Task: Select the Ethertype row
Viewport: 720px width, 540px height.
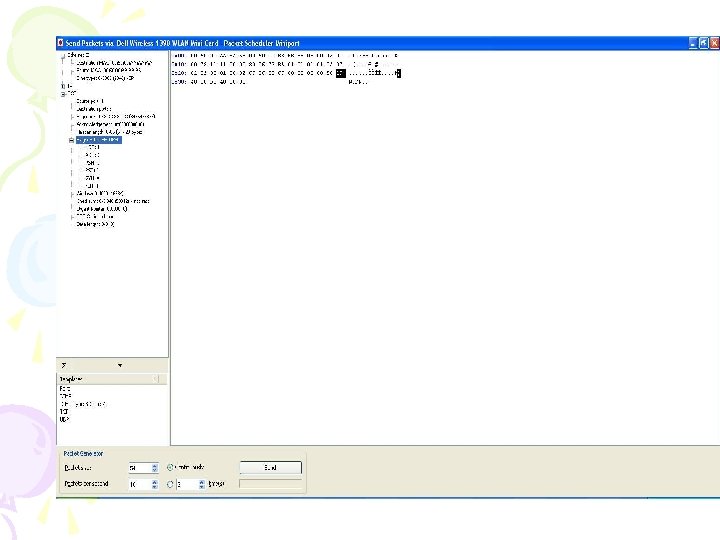Action: [x=105, y=79]
